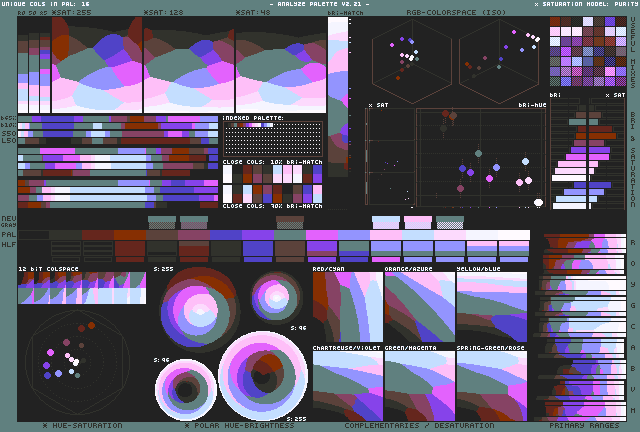Click the "PRIMARY RANGES" footer label
Image resolution: width=640 pixels, height=432 pixels.
click(584, 425)
